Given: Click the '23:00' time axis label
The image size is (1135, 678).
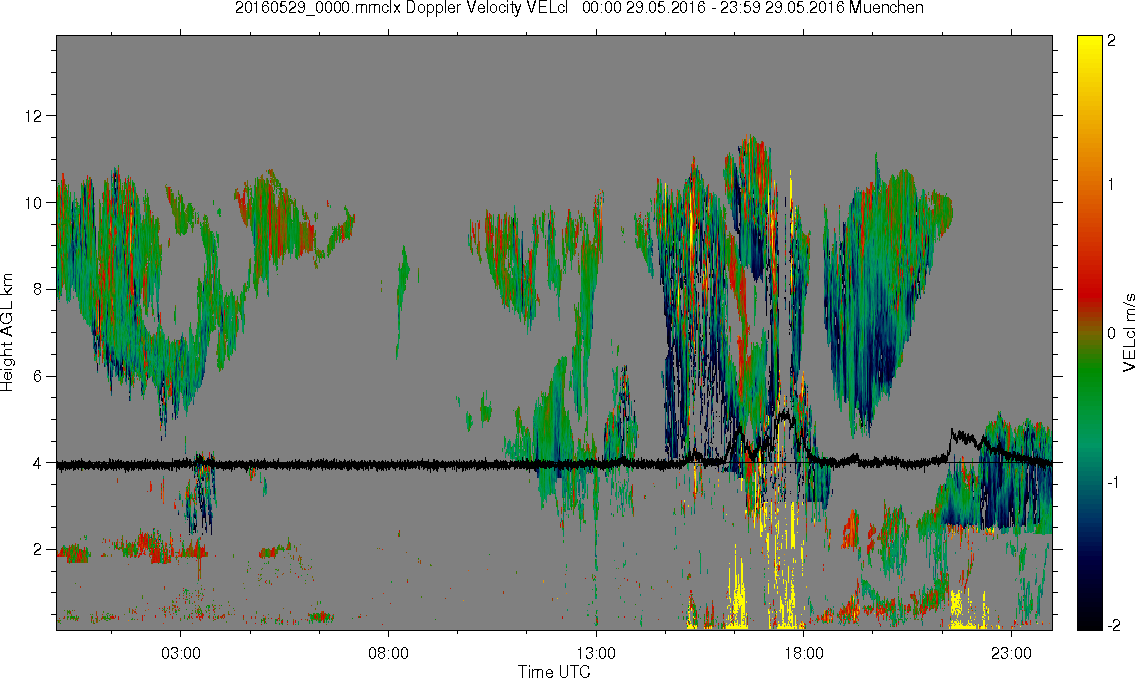Looking at the screenshot, I should click(1011, 653).
